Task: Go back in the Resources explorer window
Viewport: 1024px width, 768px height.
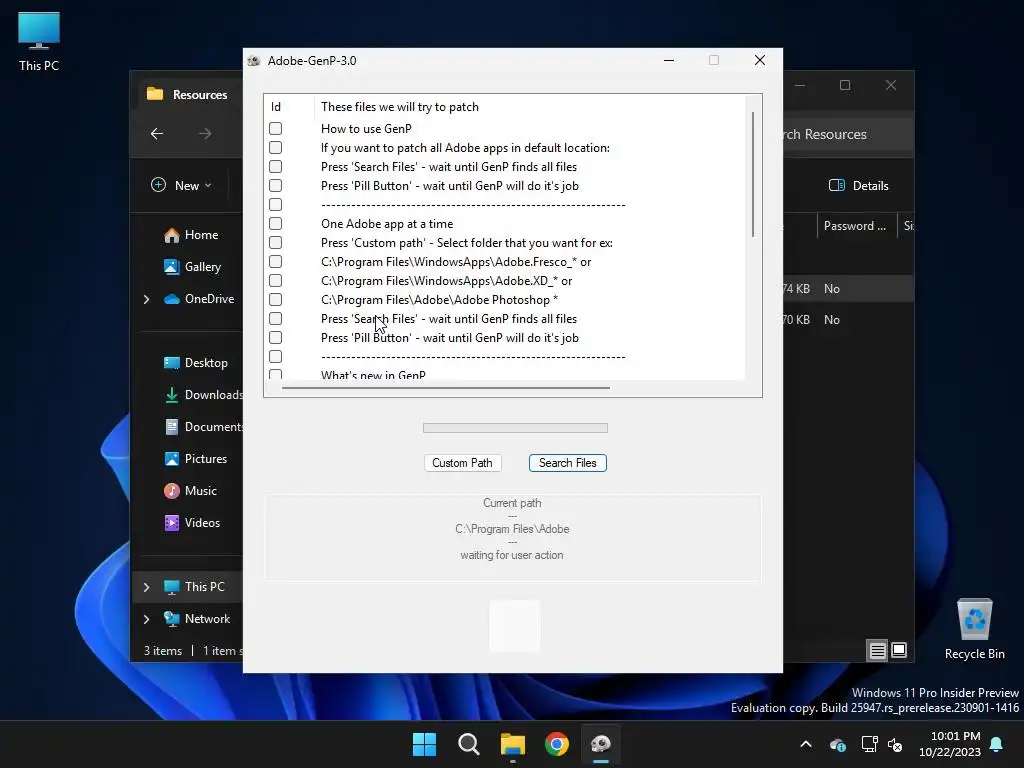Action: [157, 134]
